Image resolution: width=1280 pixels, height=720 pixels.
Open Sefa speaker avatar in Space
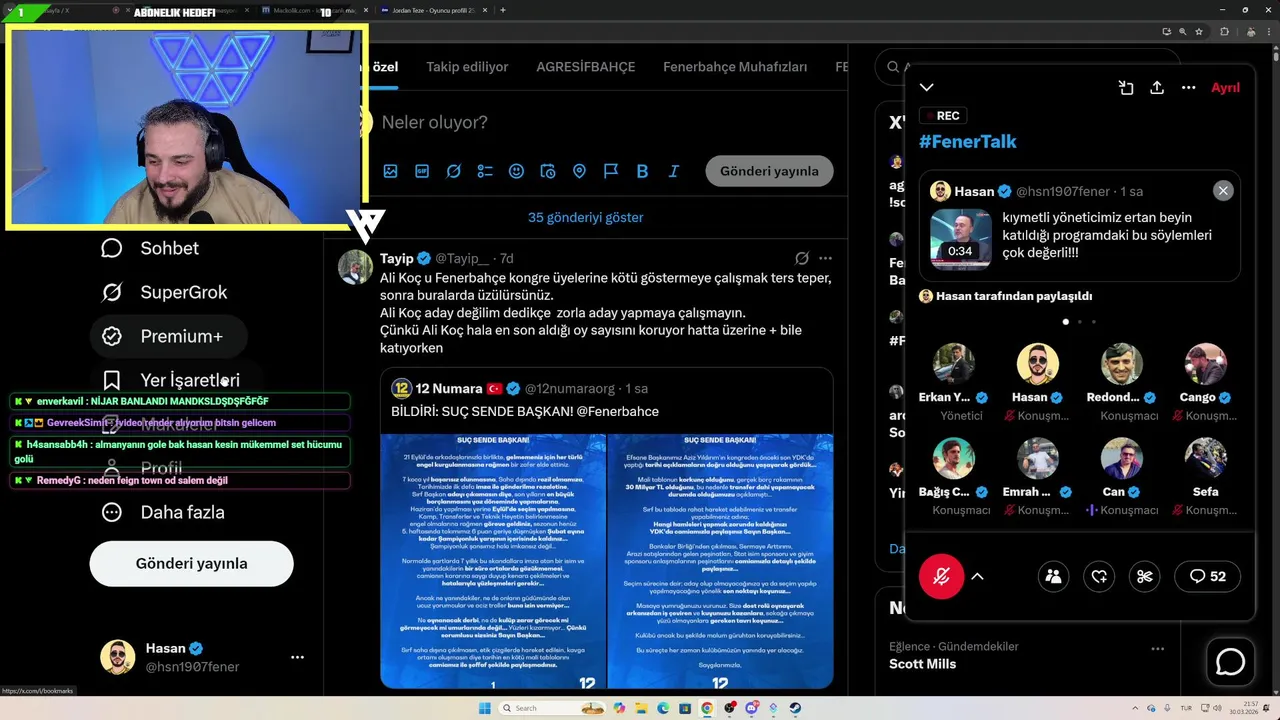(x=1205, y=458)
